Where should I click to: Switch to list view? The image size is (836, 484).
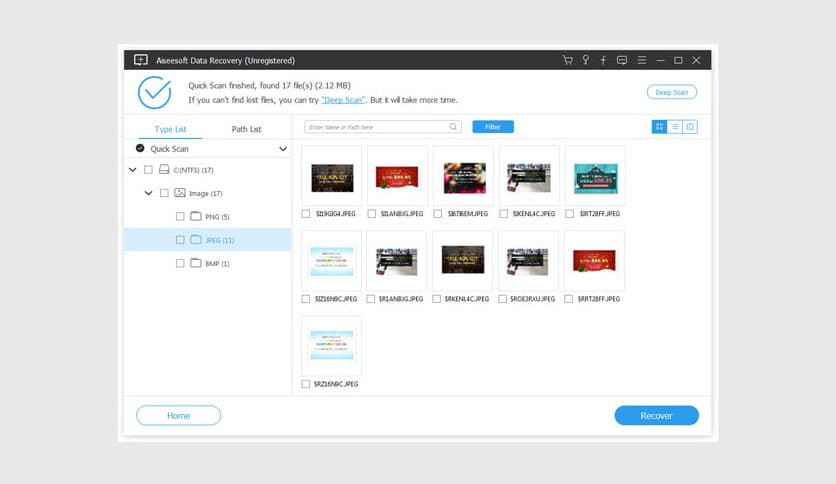pyautogui.click(x=675, y=127)
